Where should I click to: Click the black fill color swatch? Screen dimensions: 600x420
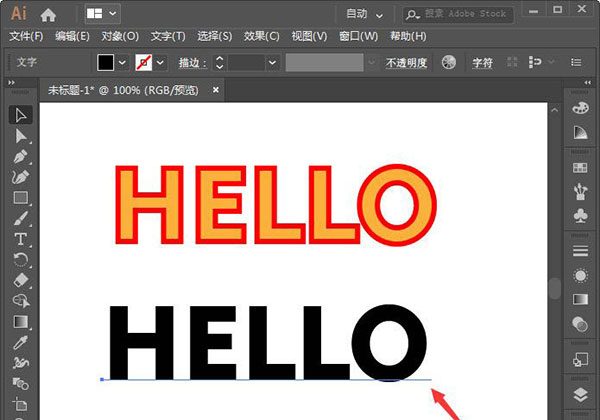pos(106,62)
